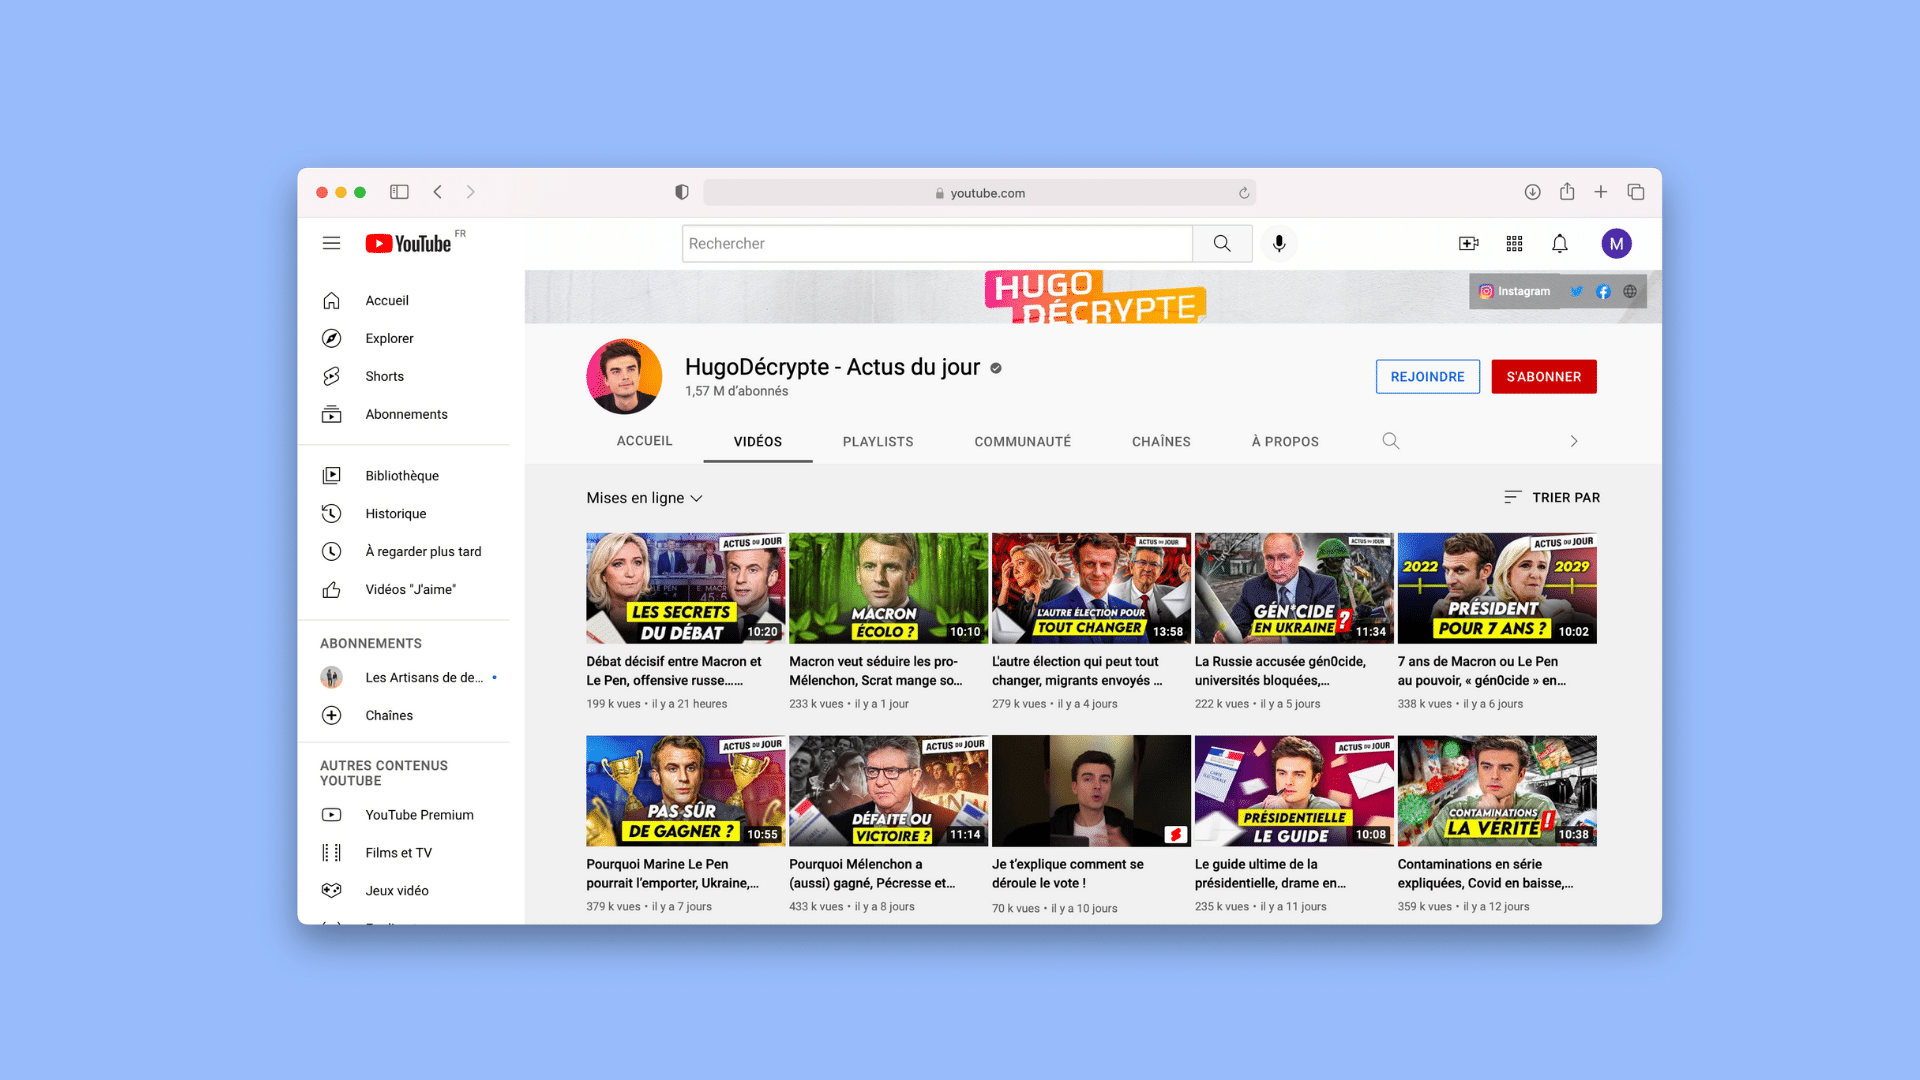This screenshot has height=1080, width=1920.
Task: Go forward in Safari
Action: click(x=471, y=192)
